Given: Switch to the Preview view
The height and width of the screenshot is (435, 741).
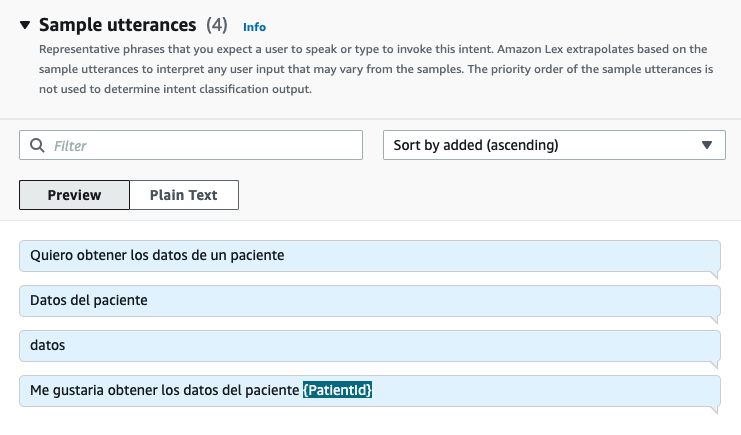Looking at the screenshot, I should click(x=74, y=195).
